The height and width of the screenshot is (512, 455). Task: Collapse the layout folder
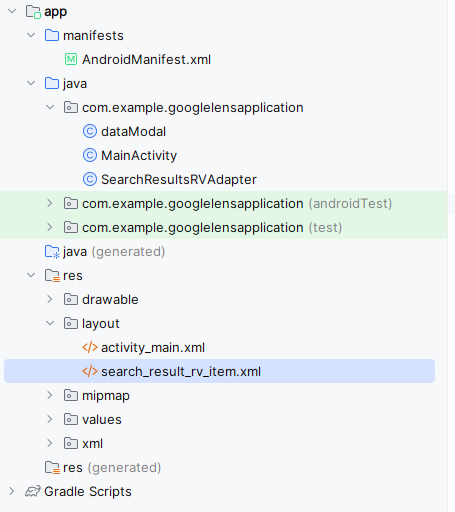(50, 323)
